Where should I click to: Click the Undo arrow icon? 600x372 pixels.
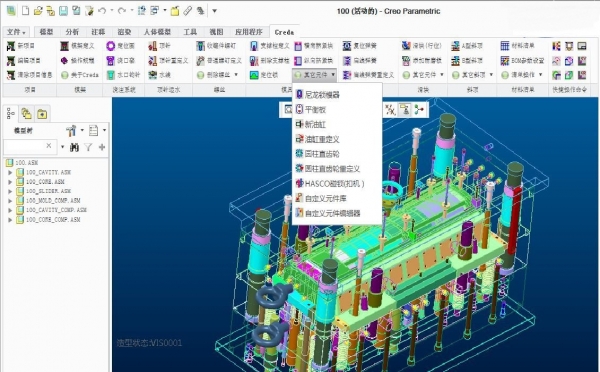coord(102,11)
